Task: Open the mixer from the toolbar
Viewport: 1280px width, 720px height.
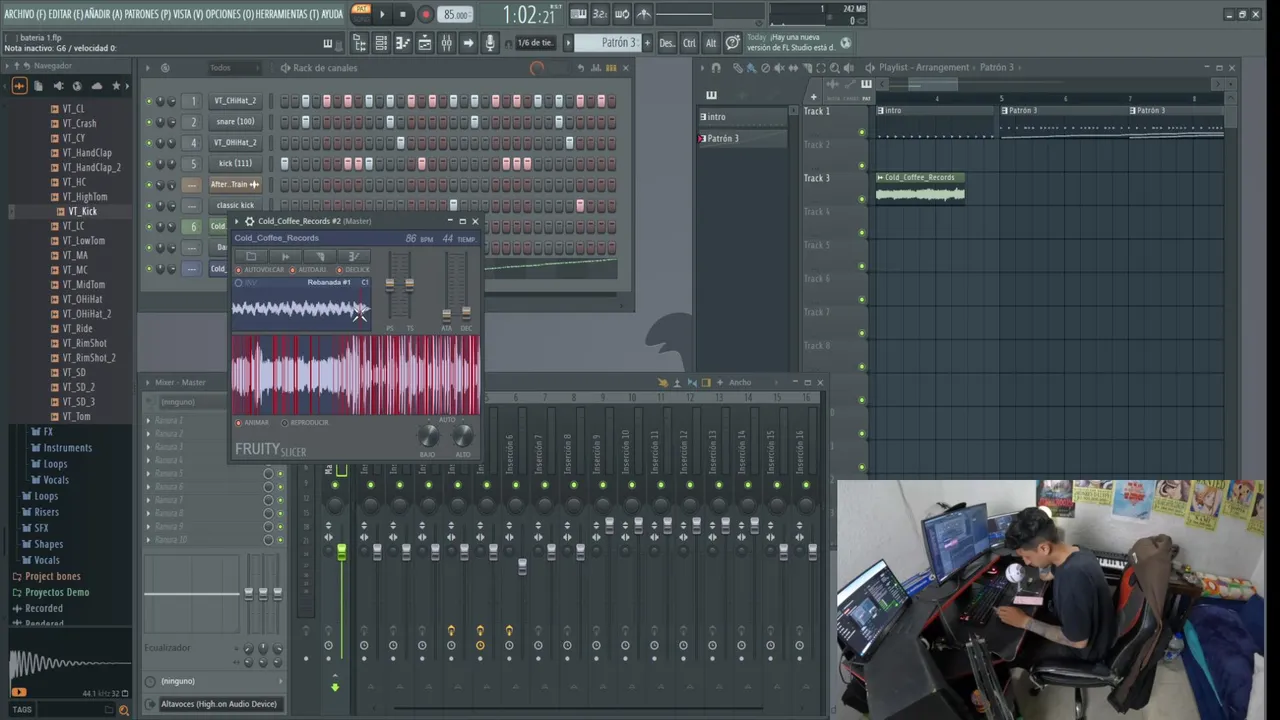Action: tap(446, 43)
